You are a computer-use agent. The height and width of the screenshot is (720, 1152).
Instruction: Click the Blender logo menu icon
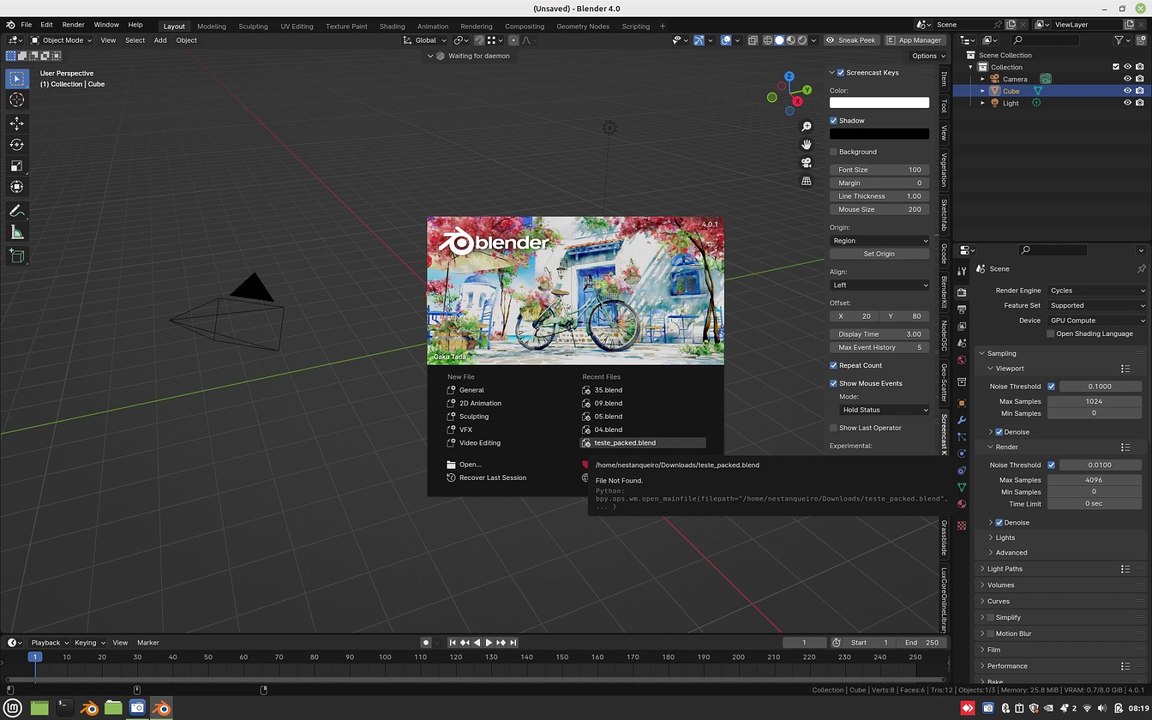(10, 25)
